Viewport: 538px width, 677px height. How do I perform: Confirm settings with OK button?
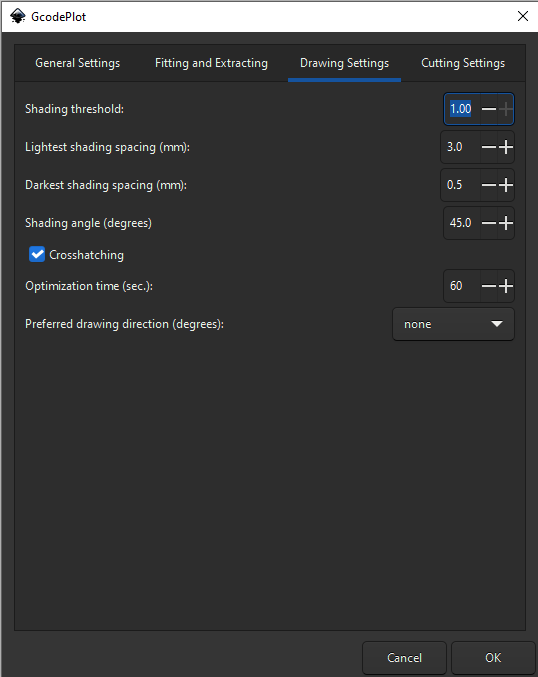[493, 658]
